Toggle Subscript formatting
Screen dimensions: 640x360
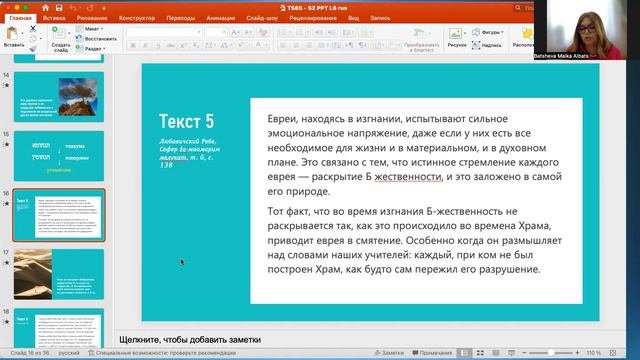coord(196,45)
